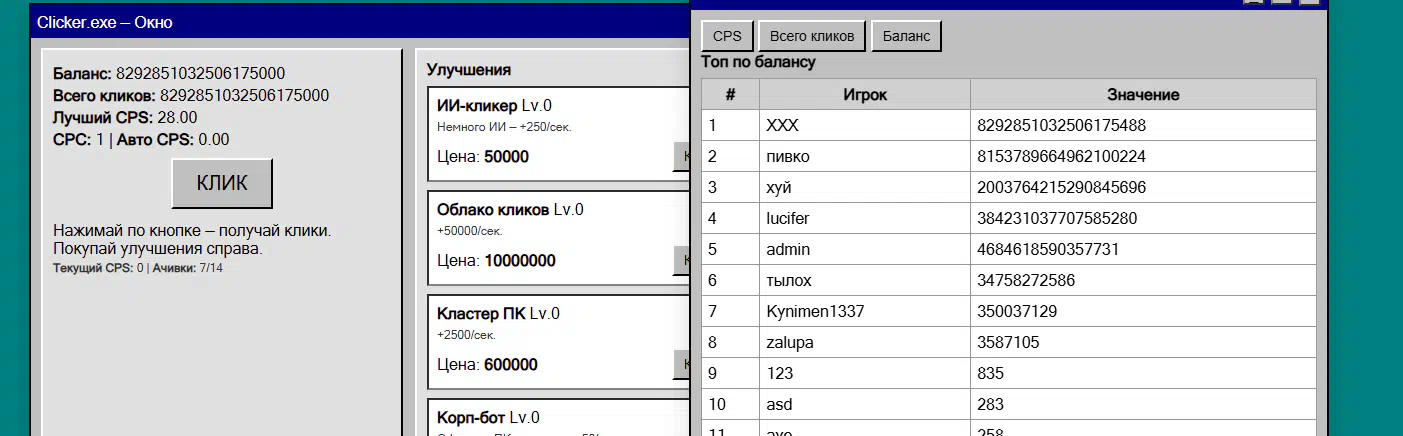Click player lucifer in the table
Screen dimensions: 1403x436
[x=788, y=218]
